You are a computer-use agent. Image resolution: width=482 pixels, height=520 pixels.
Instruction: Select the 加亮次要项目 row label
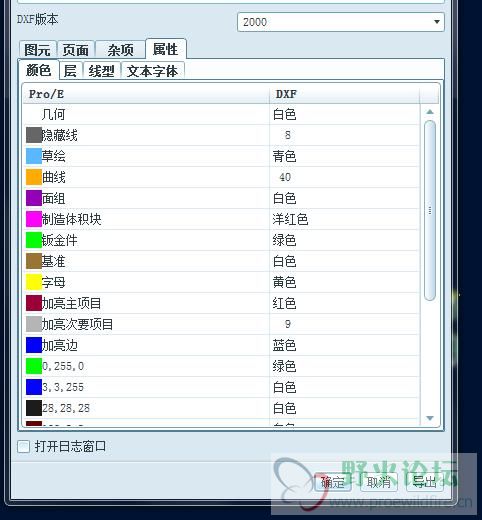pyautogui.click(x=77, y=324)
